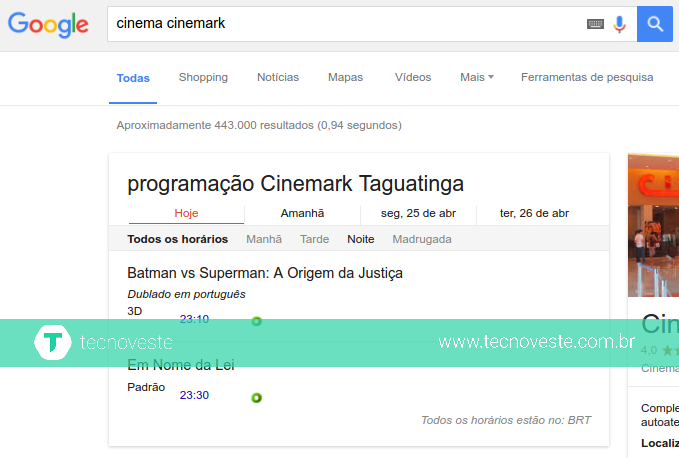Open Batman vs Superman: A Origem da Justiça
This screenshot has height=458, width=679.
[x=265, y=273]
